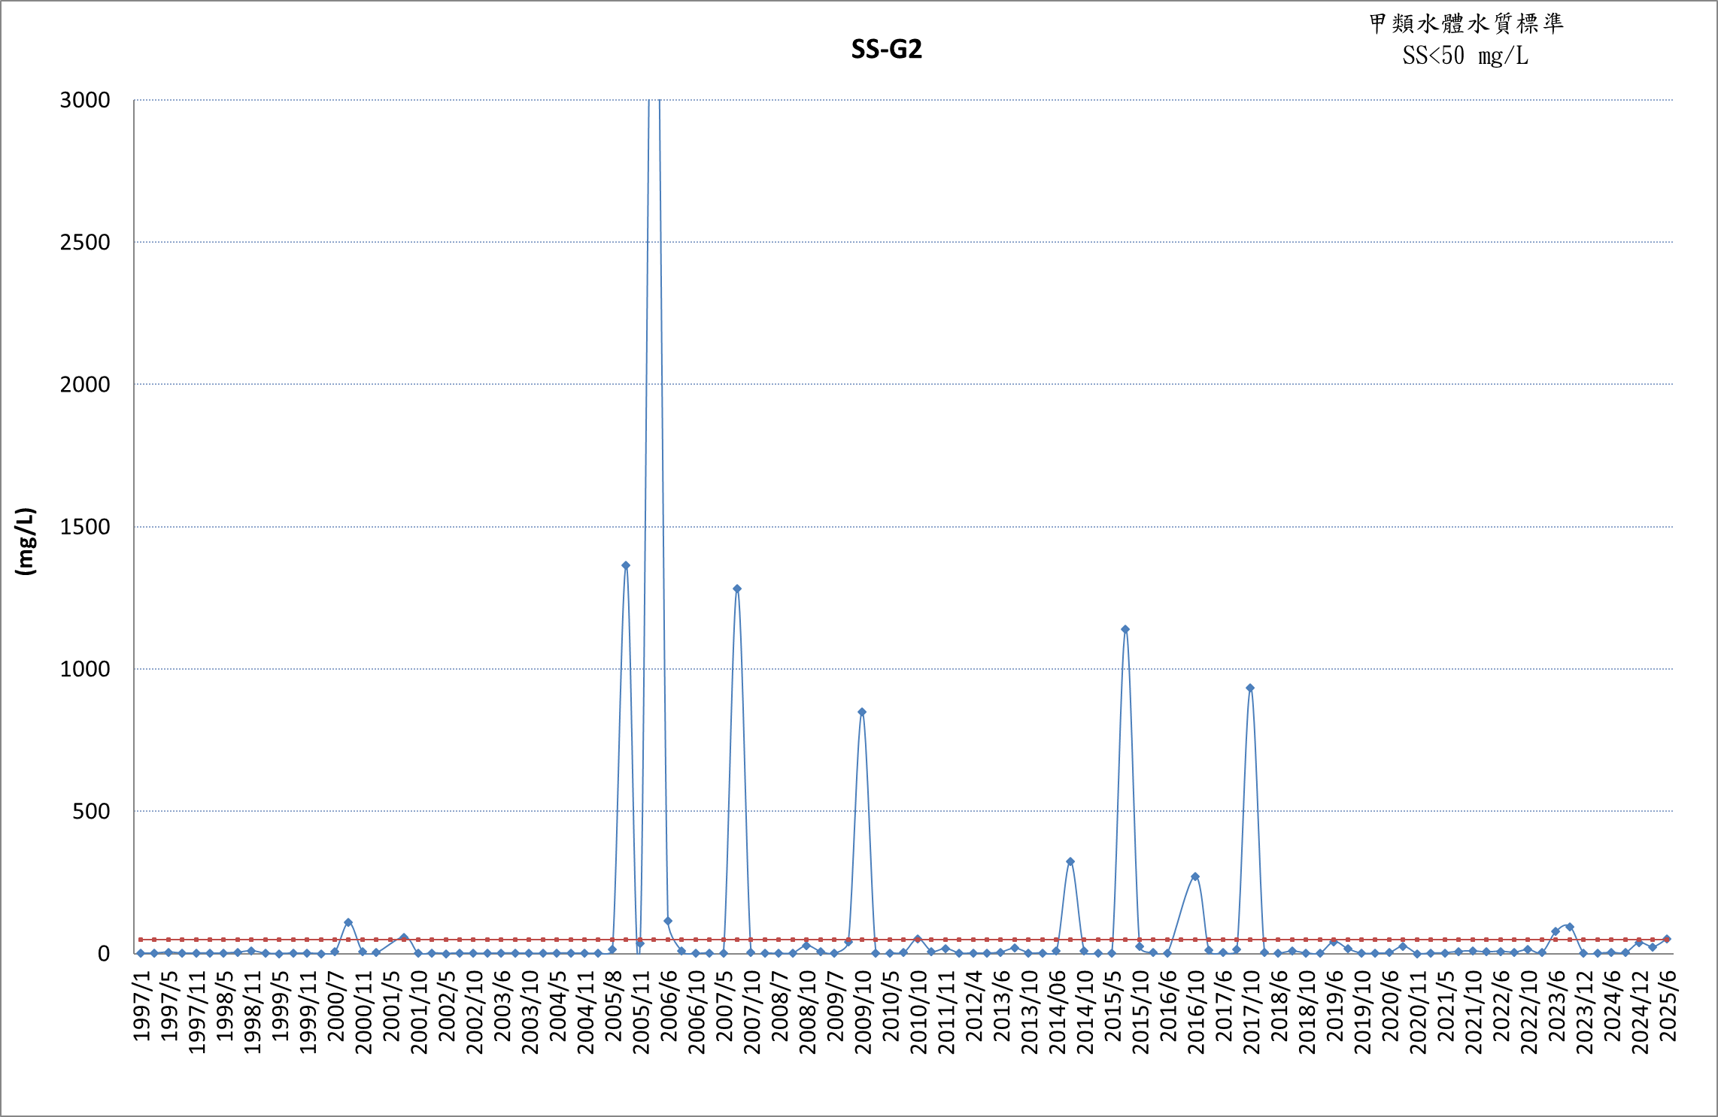Select the 2000/7 small peak marker
The width and height of the screenshot is (1718, 1117).
point(348,922)
